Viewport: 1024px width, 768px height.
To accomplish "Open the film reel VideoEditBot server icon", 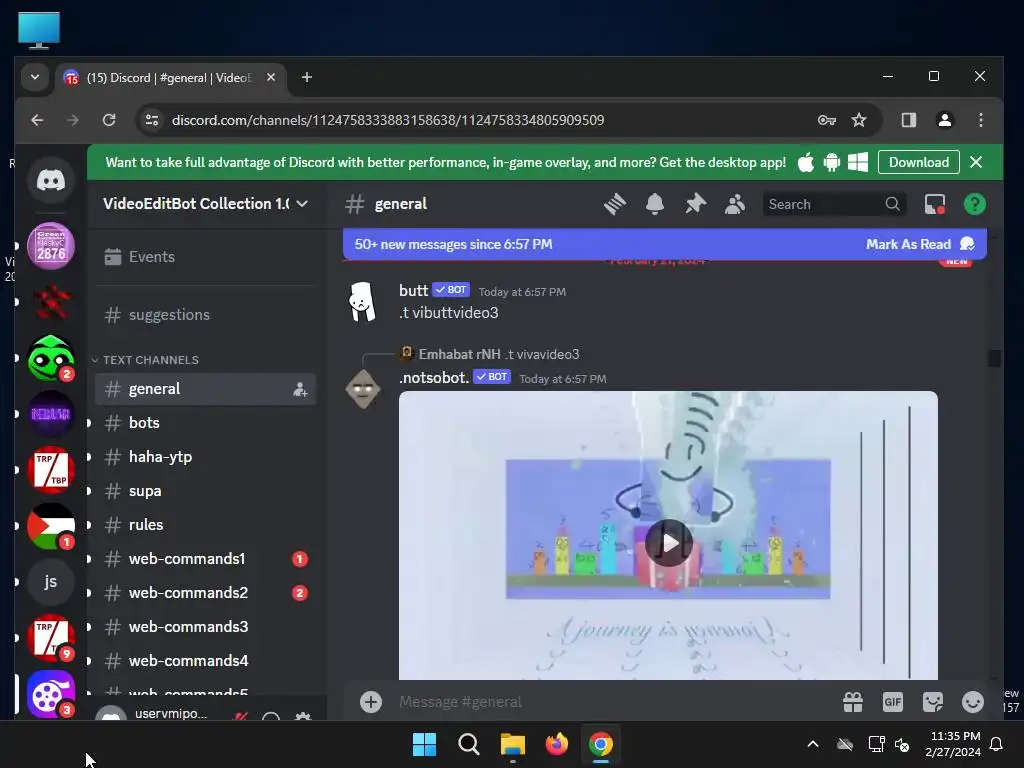I will (51, 694).
